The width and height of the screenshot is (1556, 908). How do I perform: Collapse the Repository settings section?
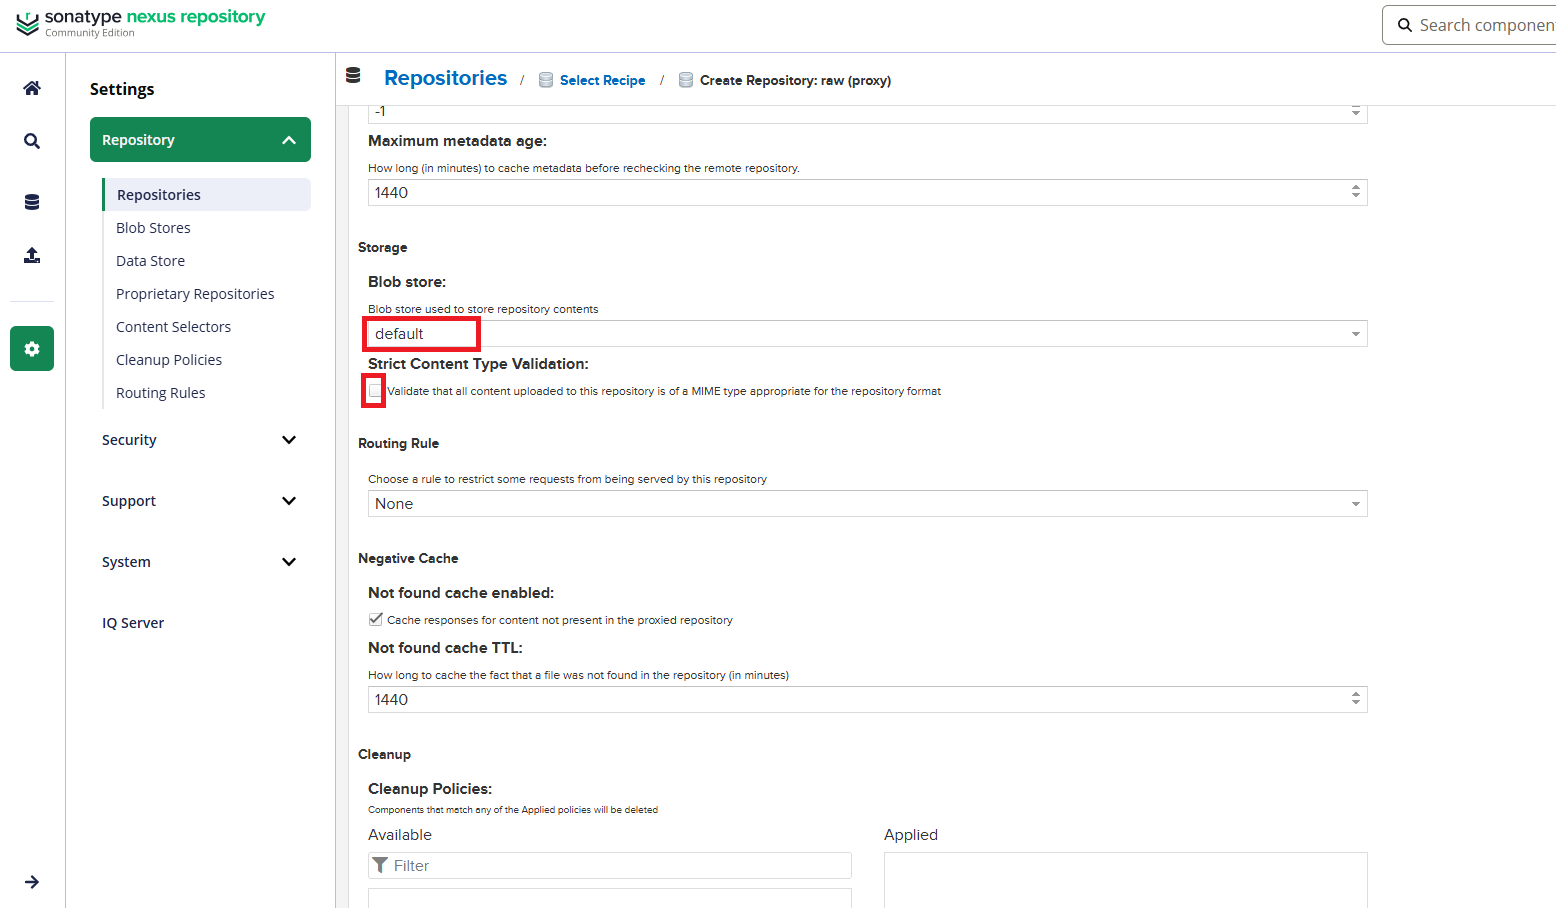tap(200, 140)
